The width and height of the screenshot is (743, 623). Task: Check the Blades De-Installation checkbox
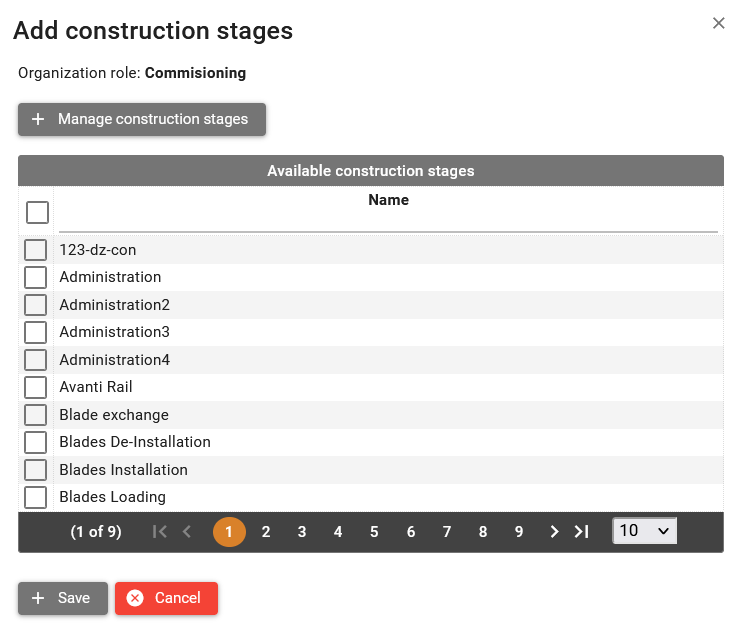click(x=36, y=442)
